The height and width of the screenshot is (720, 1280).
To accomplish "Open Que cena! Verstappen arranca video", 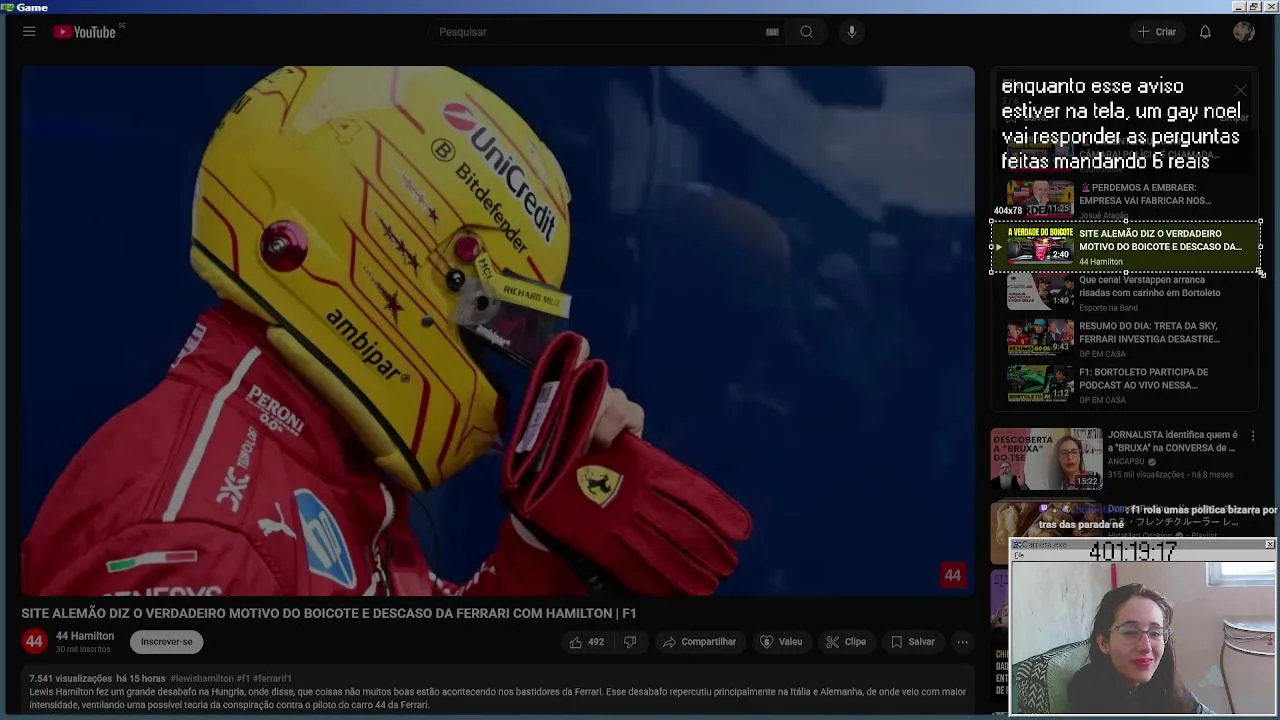I will 1125,292.
